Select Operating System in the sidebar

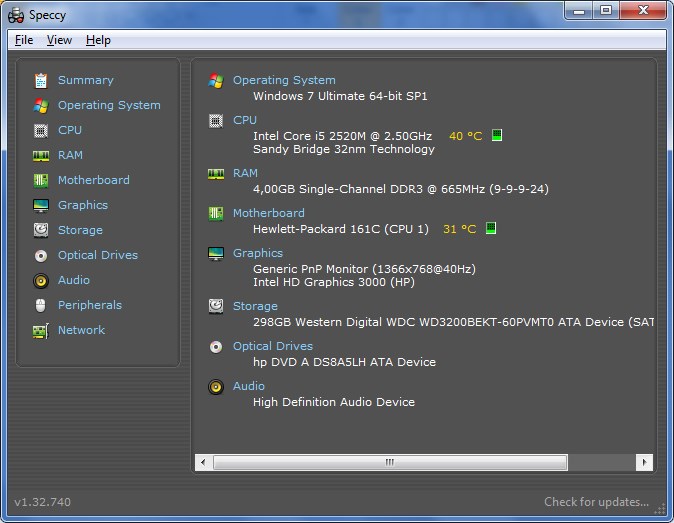point(109,105)
